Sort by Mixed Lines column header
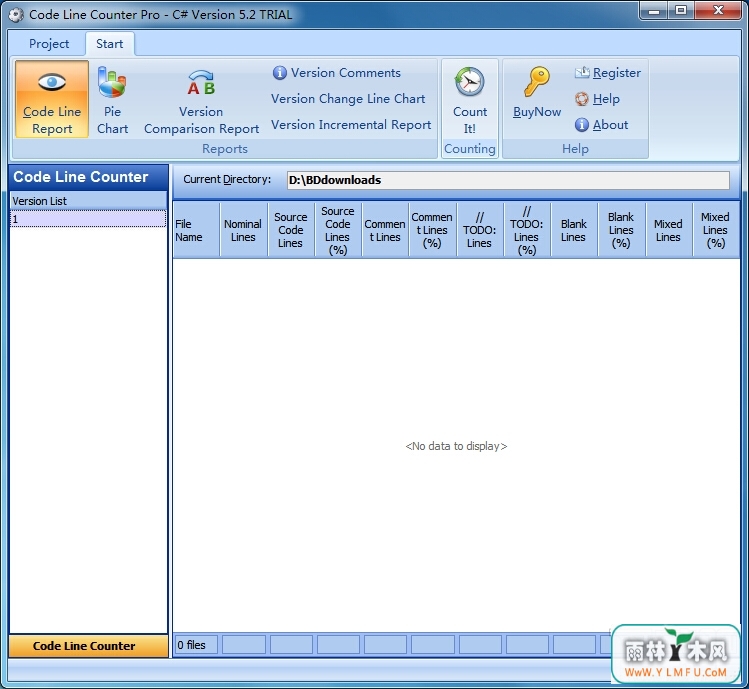The width and height of the screenshot is (749, 689). coord(668,230)
